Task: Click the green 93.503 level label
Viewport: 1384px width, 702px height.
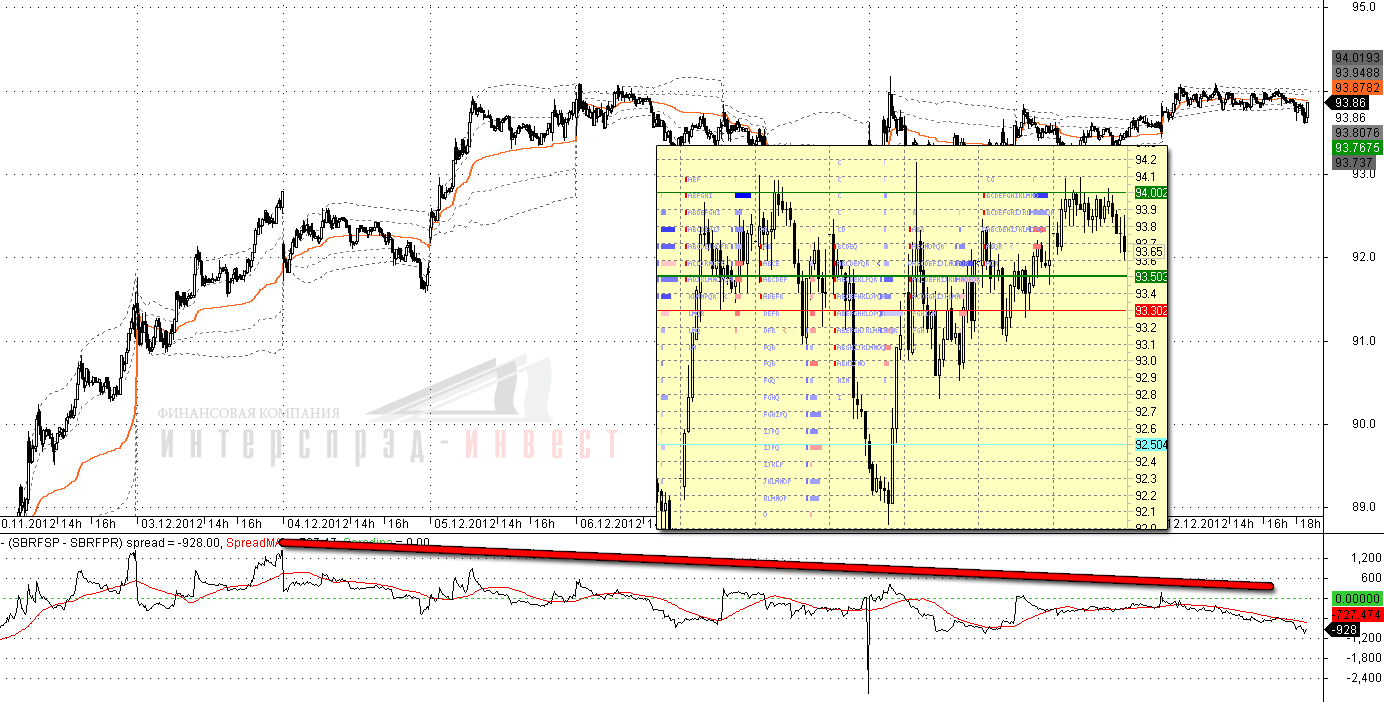Action: [x=1151, y=276]
